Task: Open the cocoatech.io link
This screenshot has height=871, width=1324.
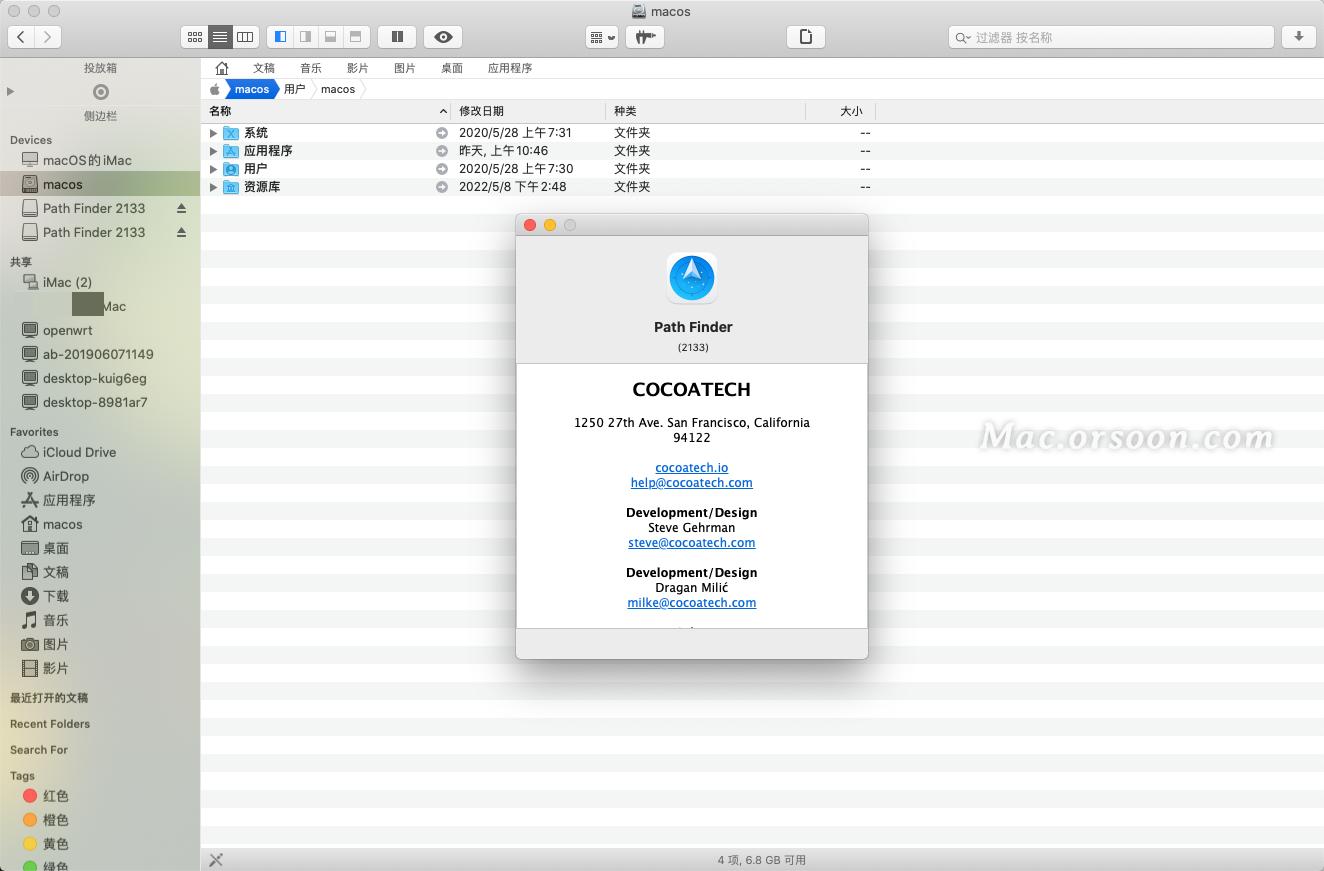Action: click(691, 467)
